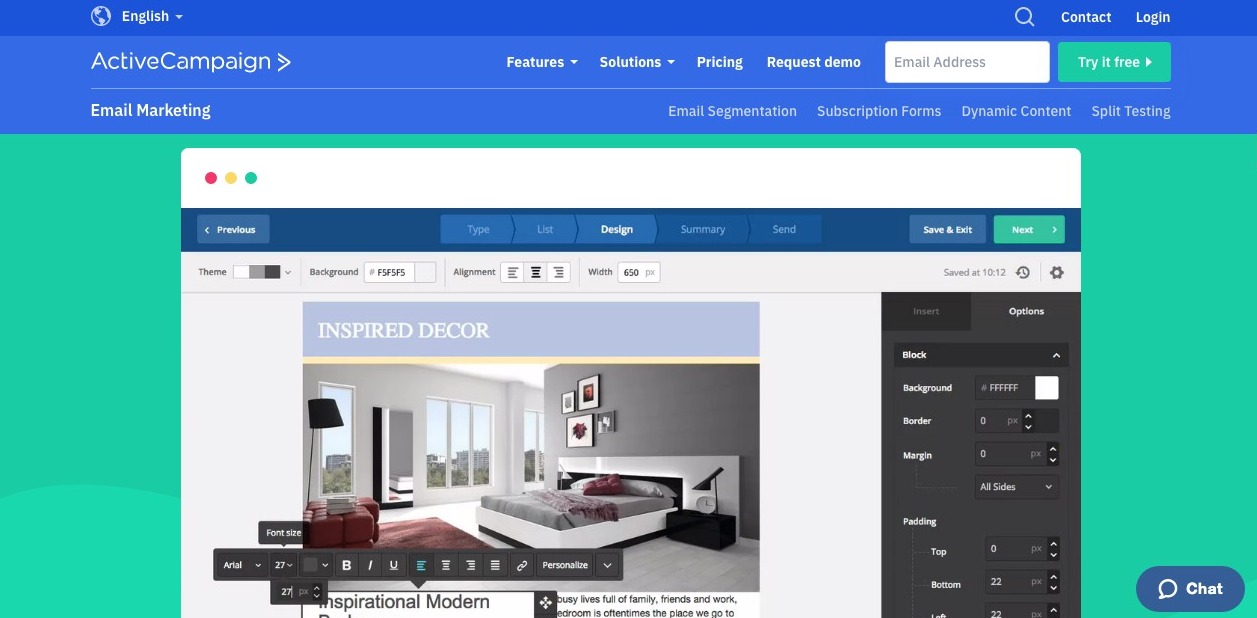This screenshot has height=618, width=1257.
Task: Switch to the Insert tab
Action: pyautogui.click(x=926, y=311)
